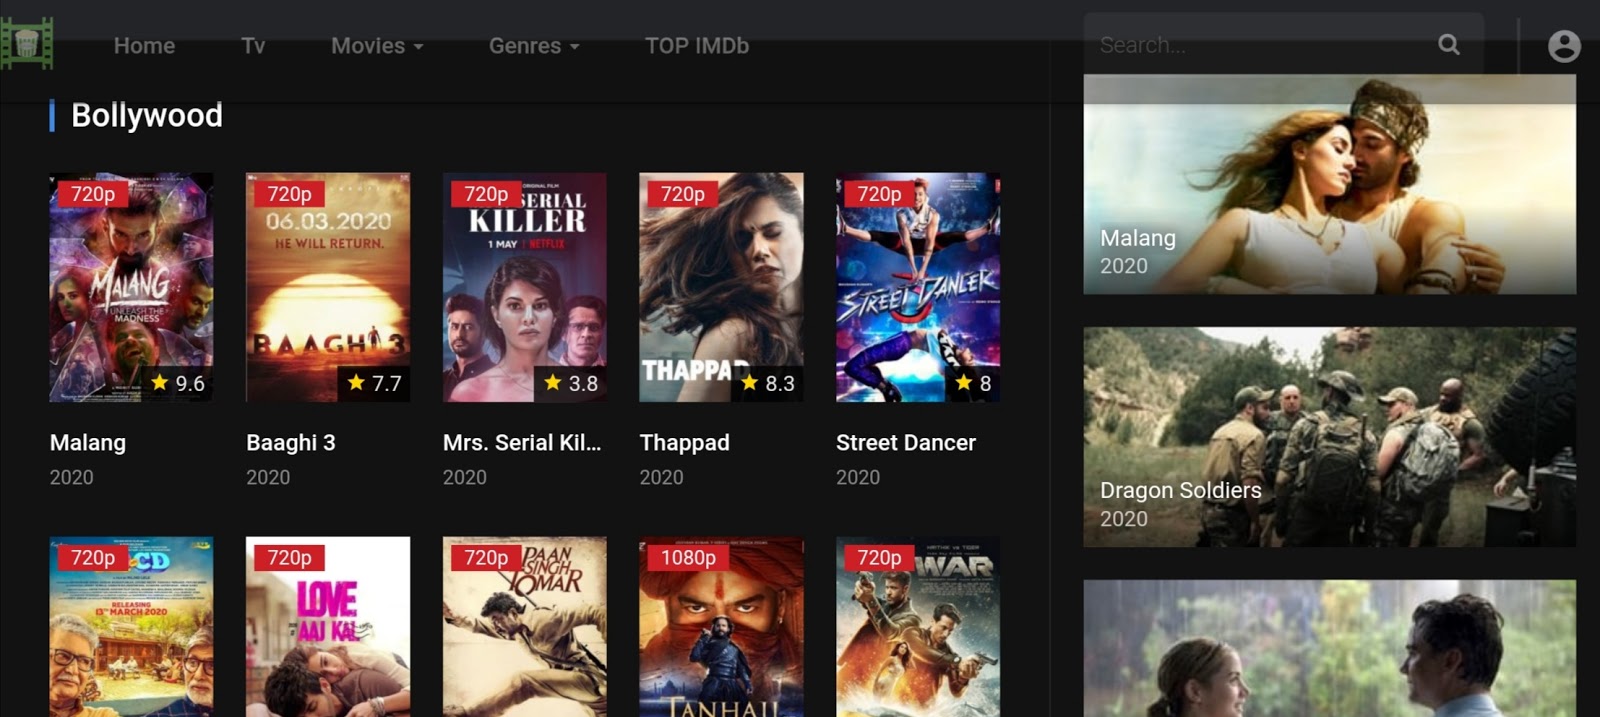1600x717 pixels.
Task: Click the 720p badge on Malang poster
Action: tap(93, 194)
